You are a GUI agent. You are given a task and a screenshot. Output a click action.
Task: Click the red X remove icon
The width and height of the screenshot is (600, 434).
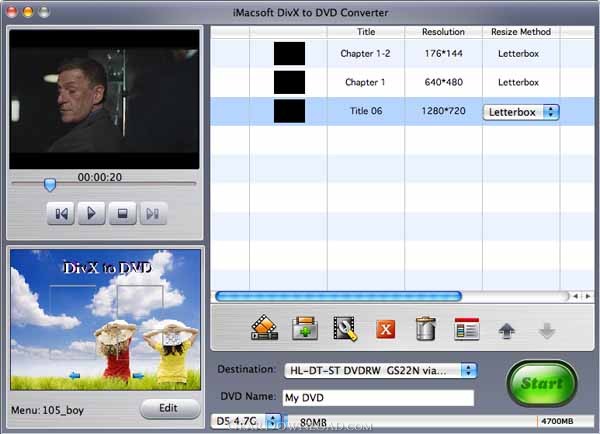click(386, 329)
